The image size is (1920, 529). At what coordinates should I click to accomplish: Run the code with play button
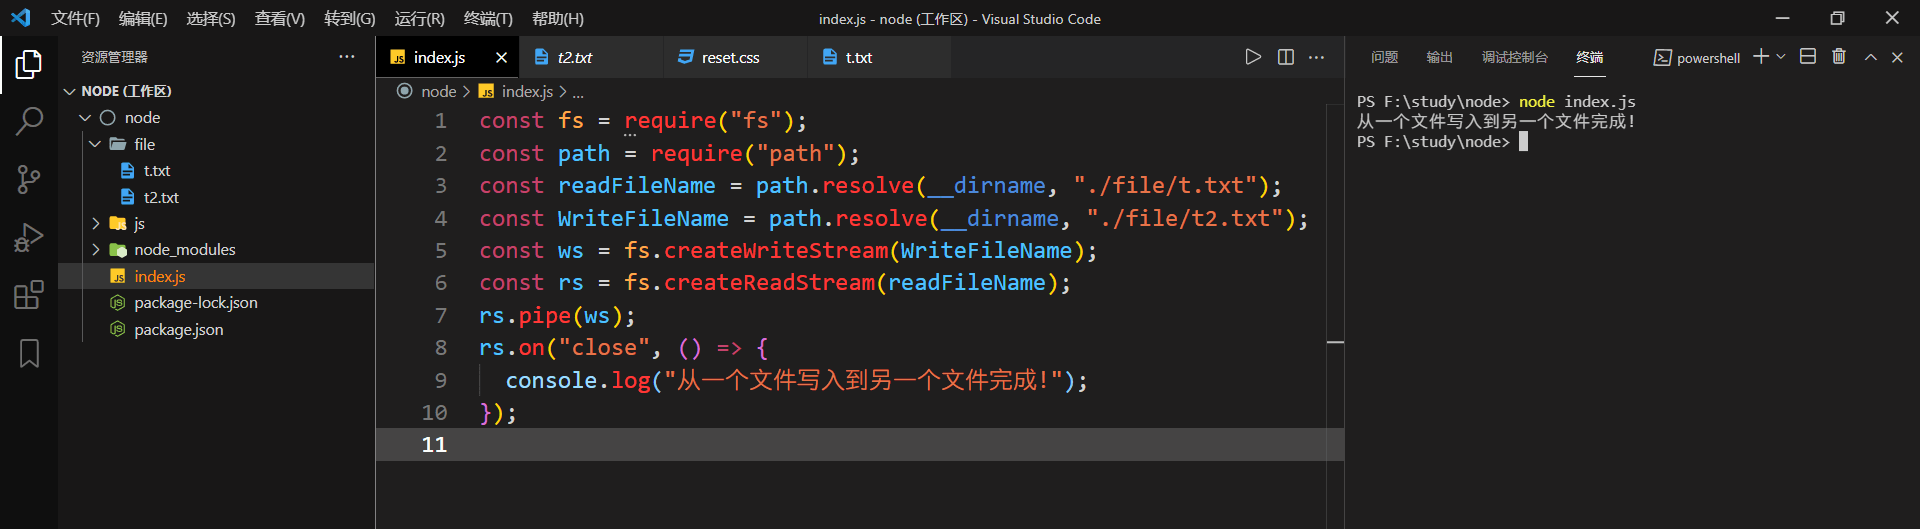point(1253,57)
